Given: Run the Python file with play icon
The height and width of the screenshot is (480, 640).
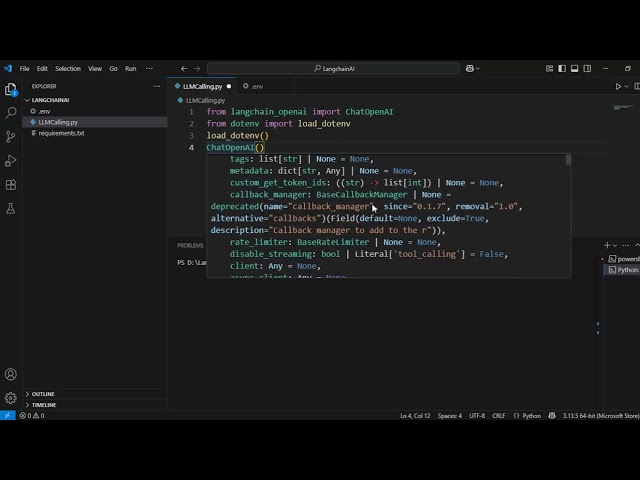Looking at the screenshot, I should tap(618, 87).
